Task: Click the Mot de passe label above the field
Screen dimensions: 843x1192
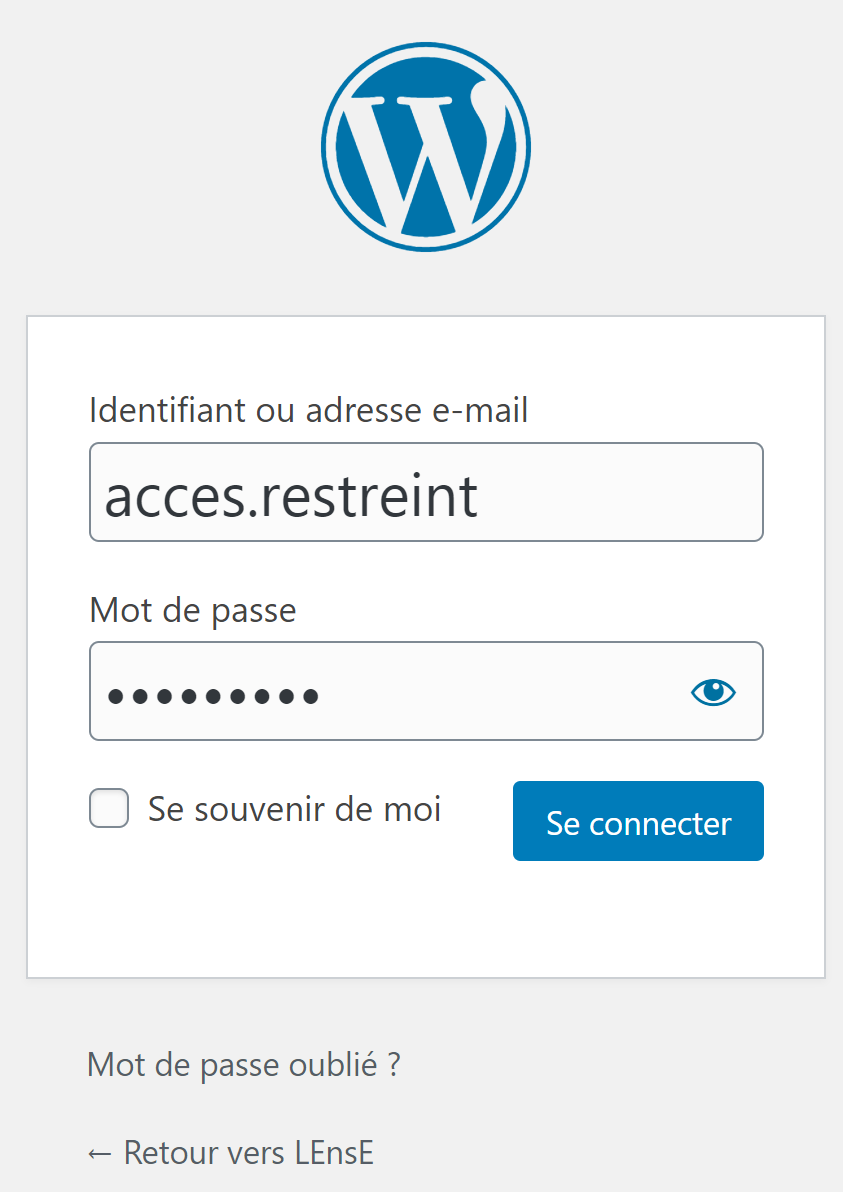Action: pos(192,610)
